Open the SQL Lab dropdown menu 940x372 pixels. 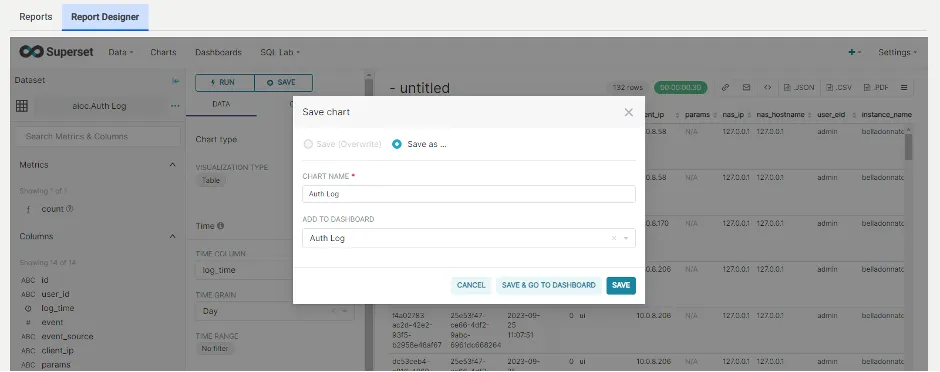[280, 52]
